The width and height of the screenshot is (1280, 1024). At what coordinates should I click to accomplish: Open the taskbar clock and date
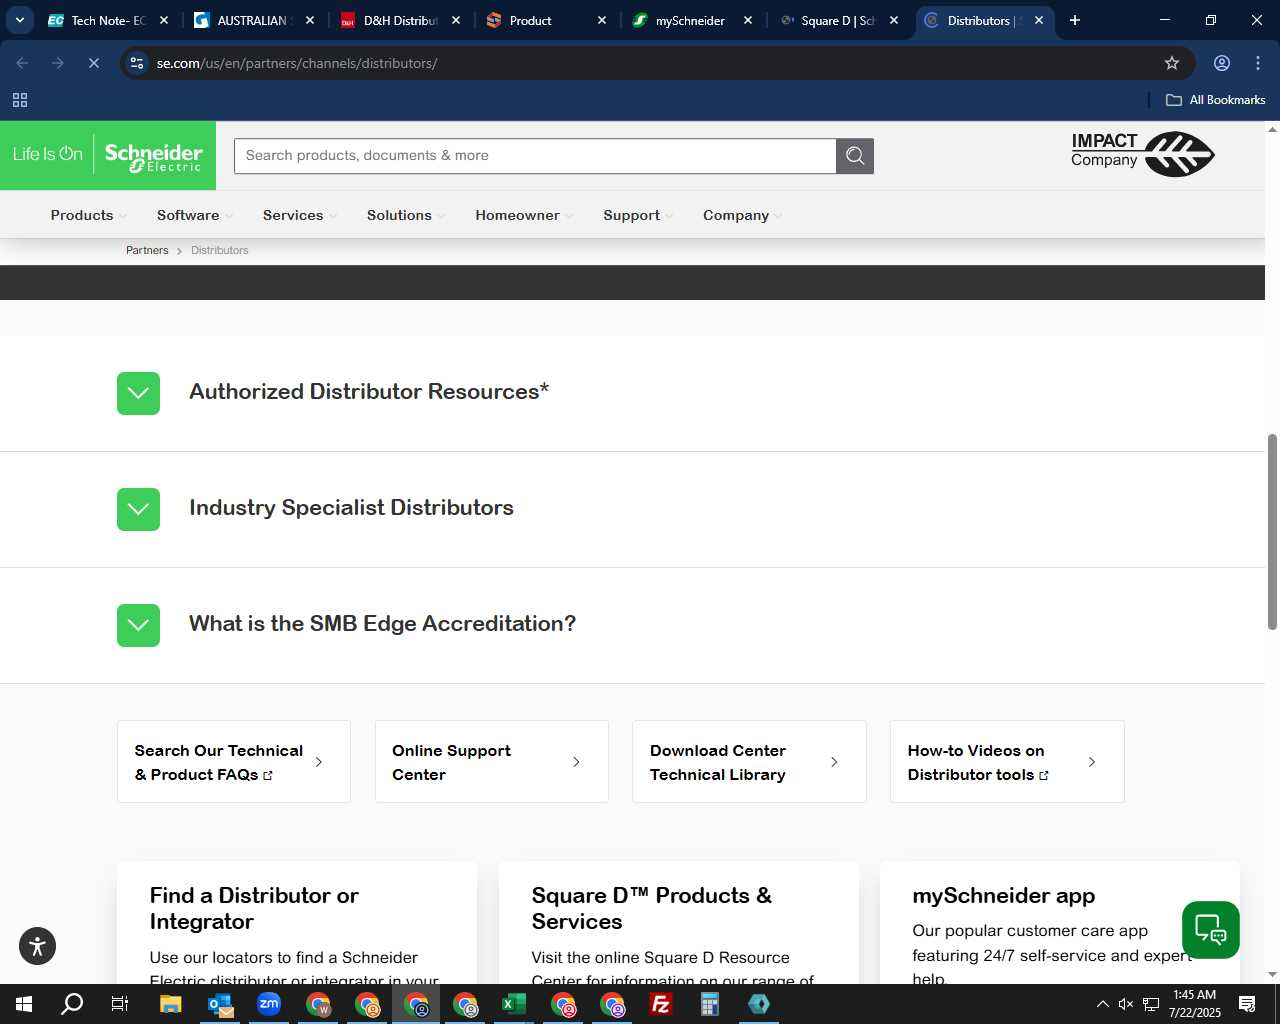tap(1194, 1004)
